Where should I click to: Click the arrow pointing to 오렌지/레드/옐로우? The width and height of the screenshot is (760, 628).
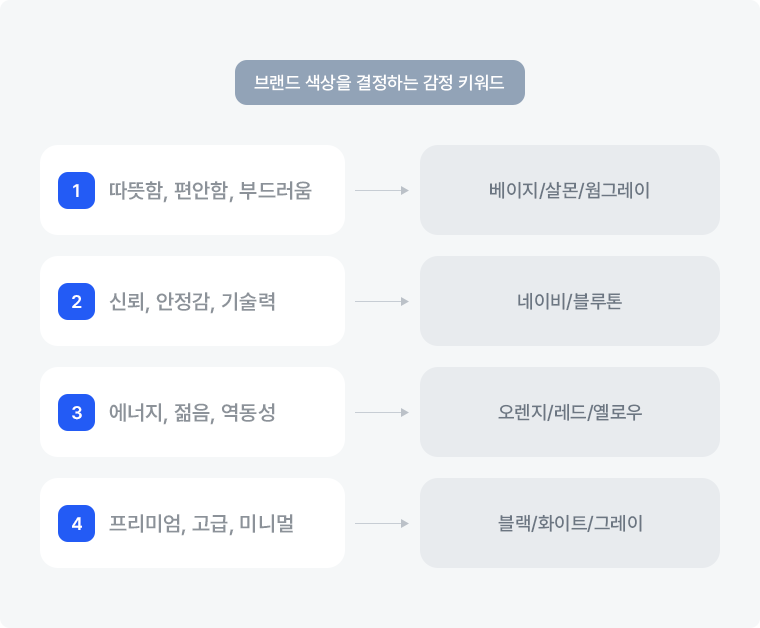coord(382,412)
